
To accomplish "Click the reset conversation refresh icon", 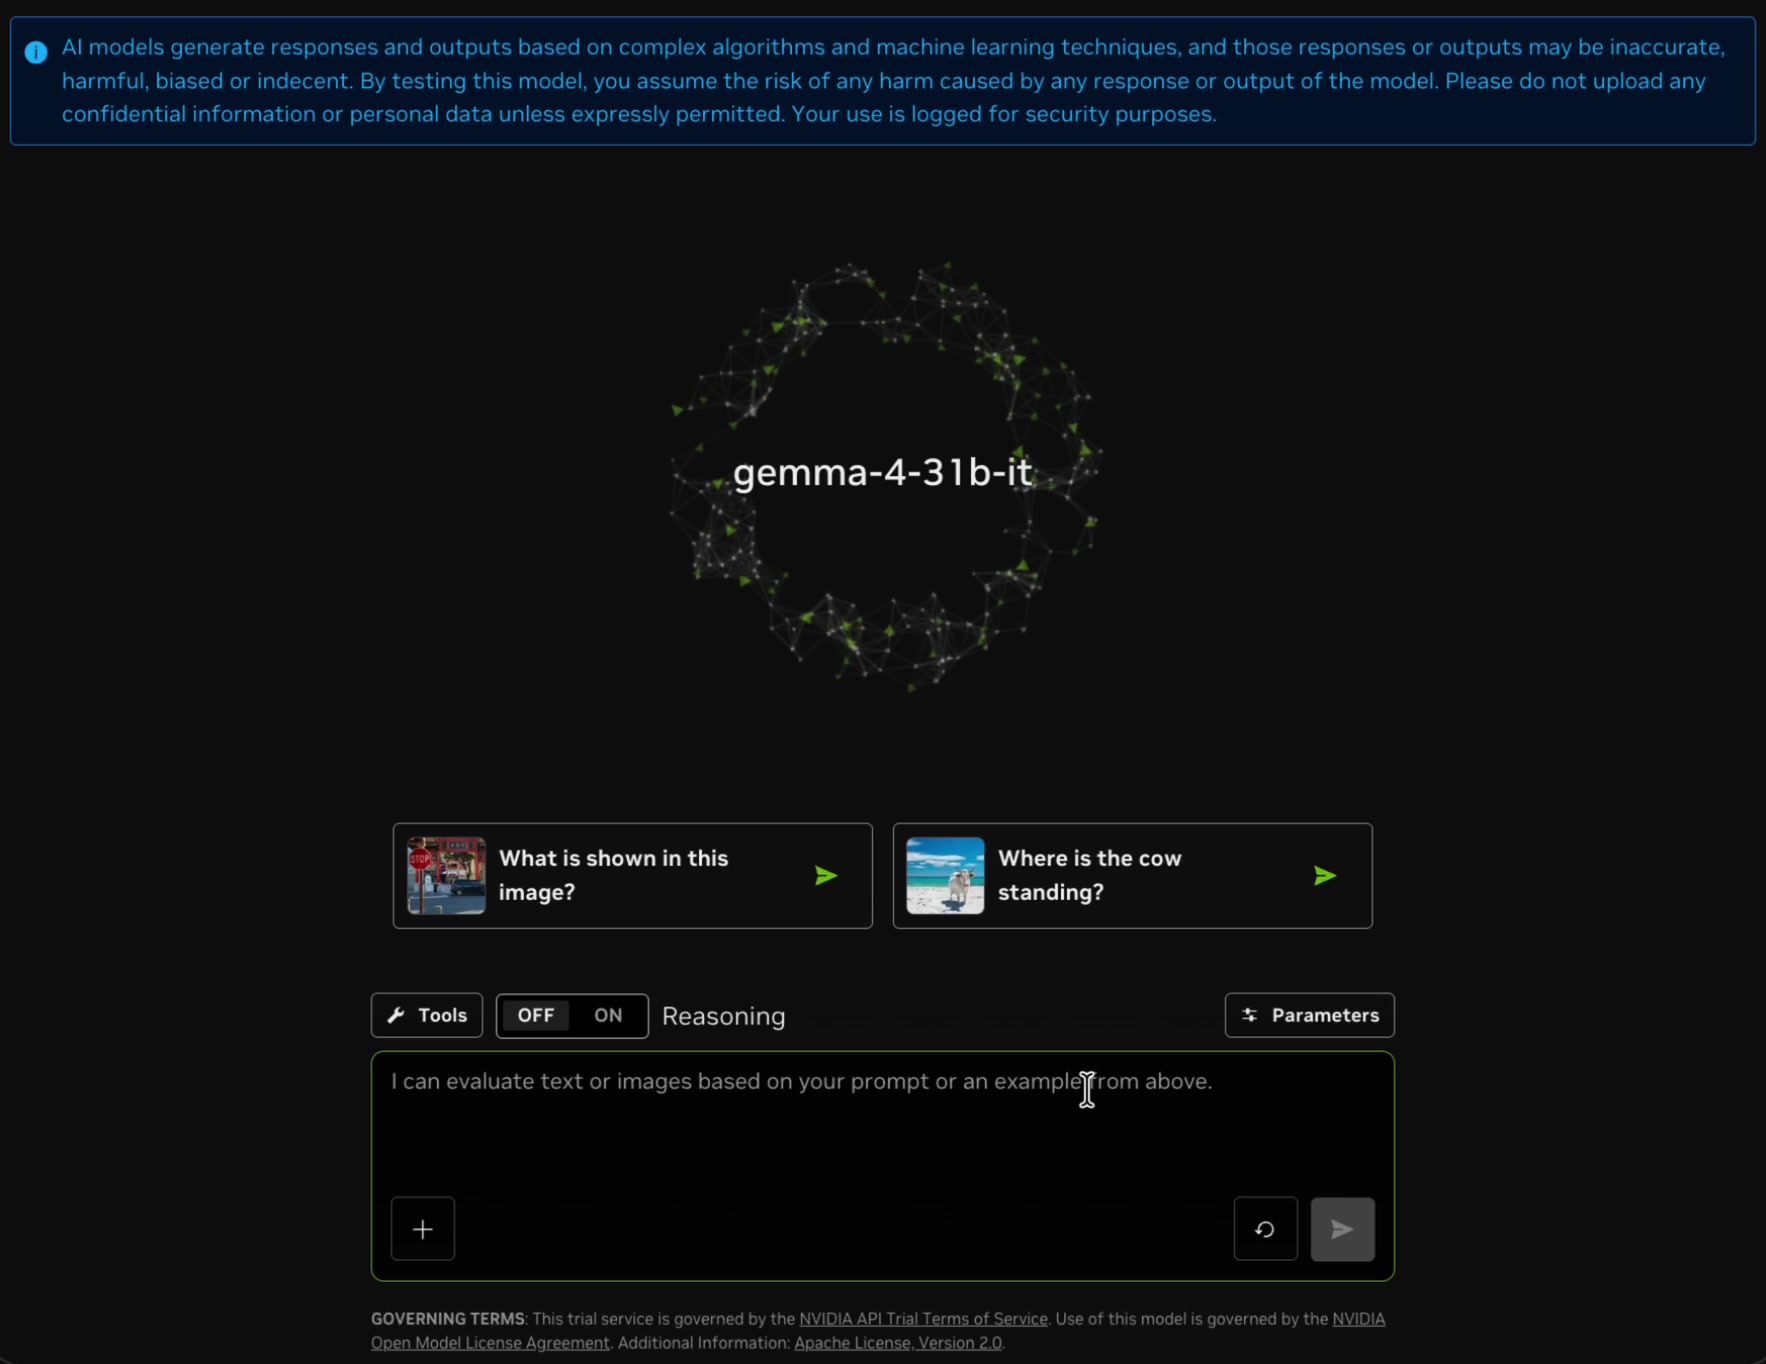I will point(1265,1228).
